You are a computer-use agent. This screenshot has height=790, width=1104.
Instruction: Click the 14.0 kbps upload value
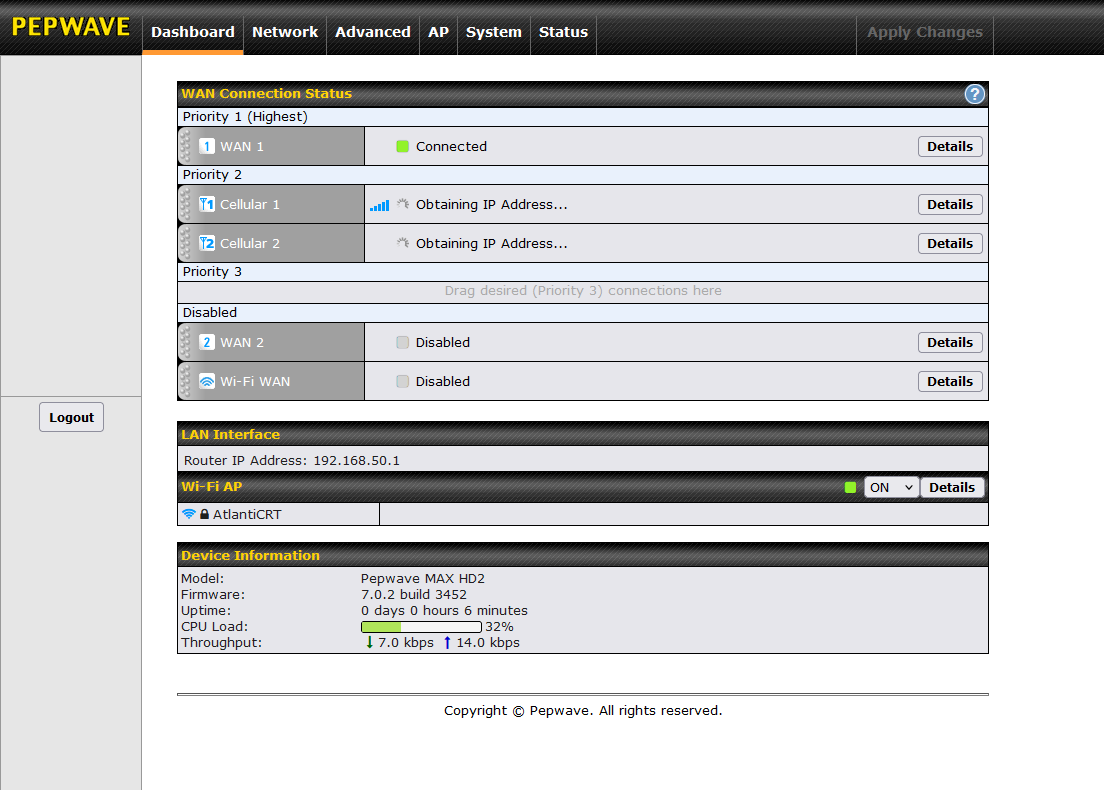coord(488,642)
